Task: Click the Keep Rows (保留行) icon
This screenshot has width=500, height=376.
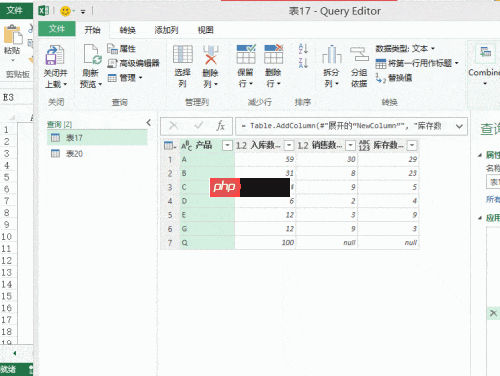Action: pyautogui.click(x=246, y=54)
